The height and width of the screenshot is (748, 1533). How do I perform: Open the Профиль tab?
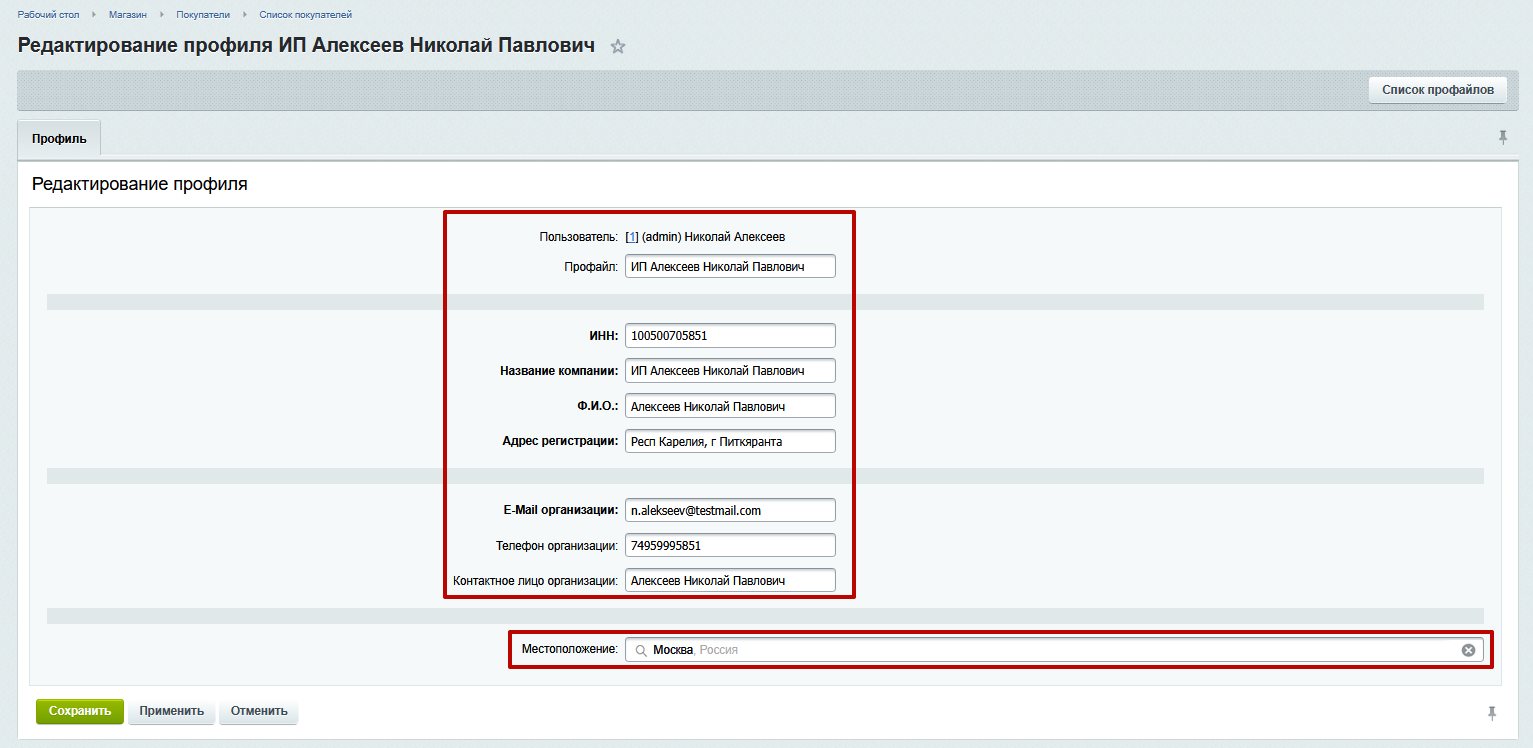click(59, 139)
